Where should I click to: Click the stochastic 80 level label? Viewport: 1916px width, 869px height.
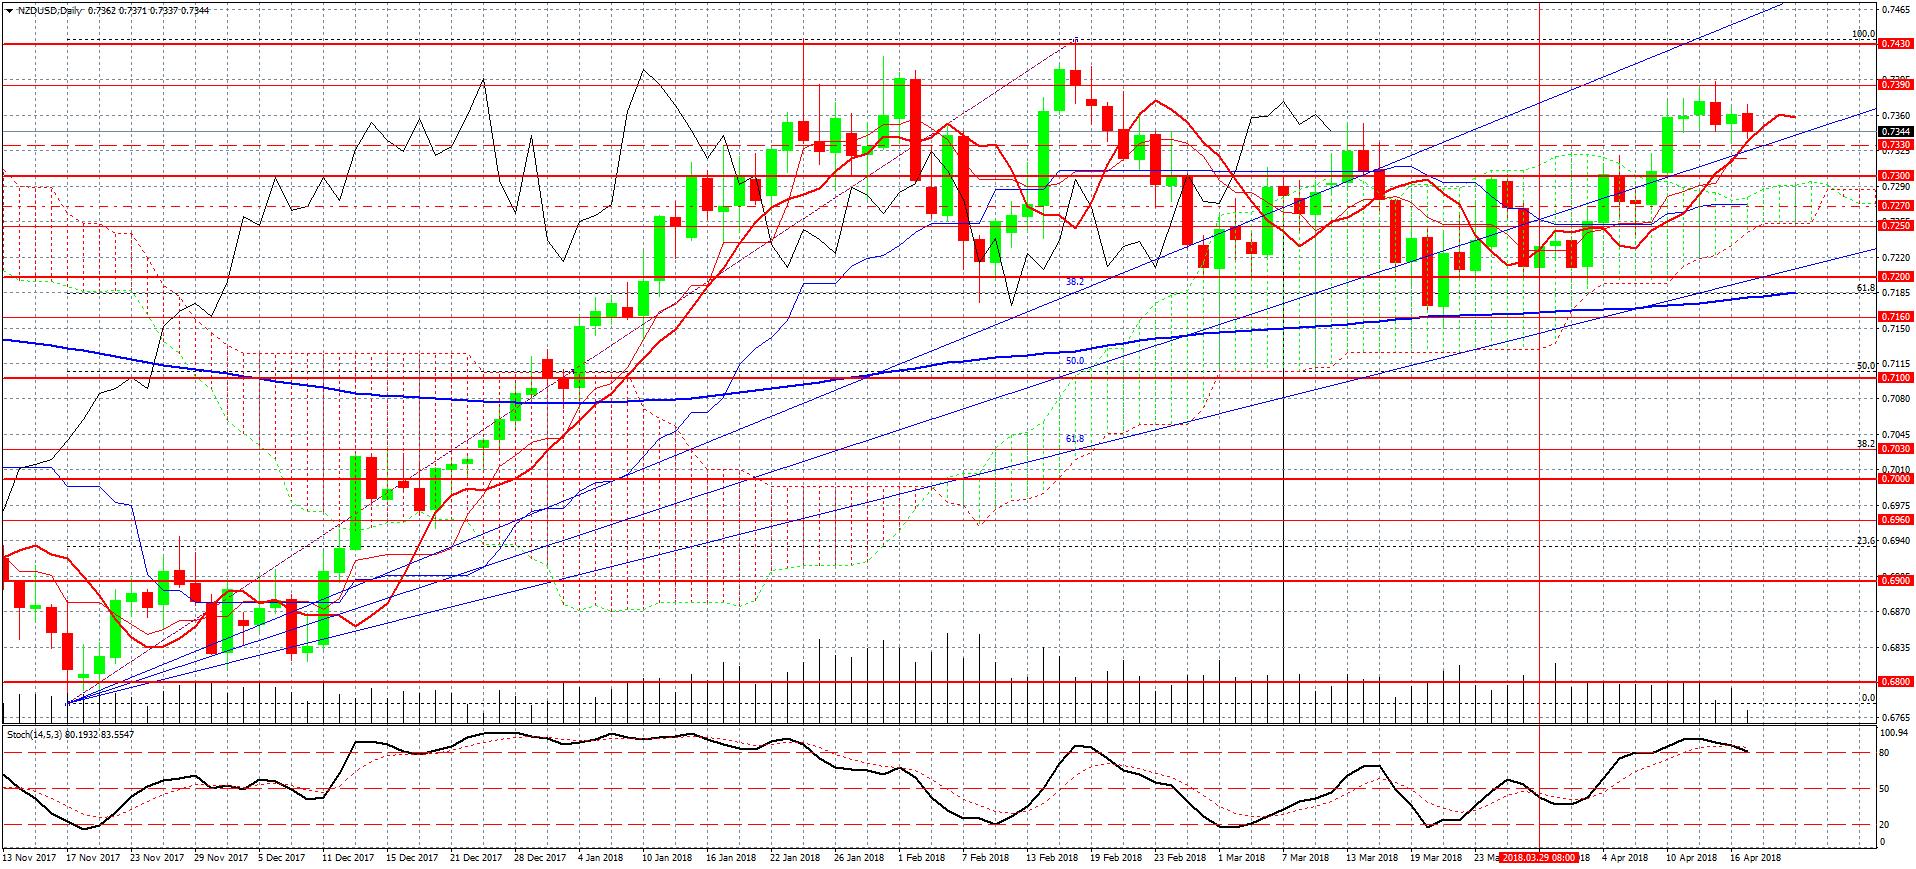coord(1885,752)
